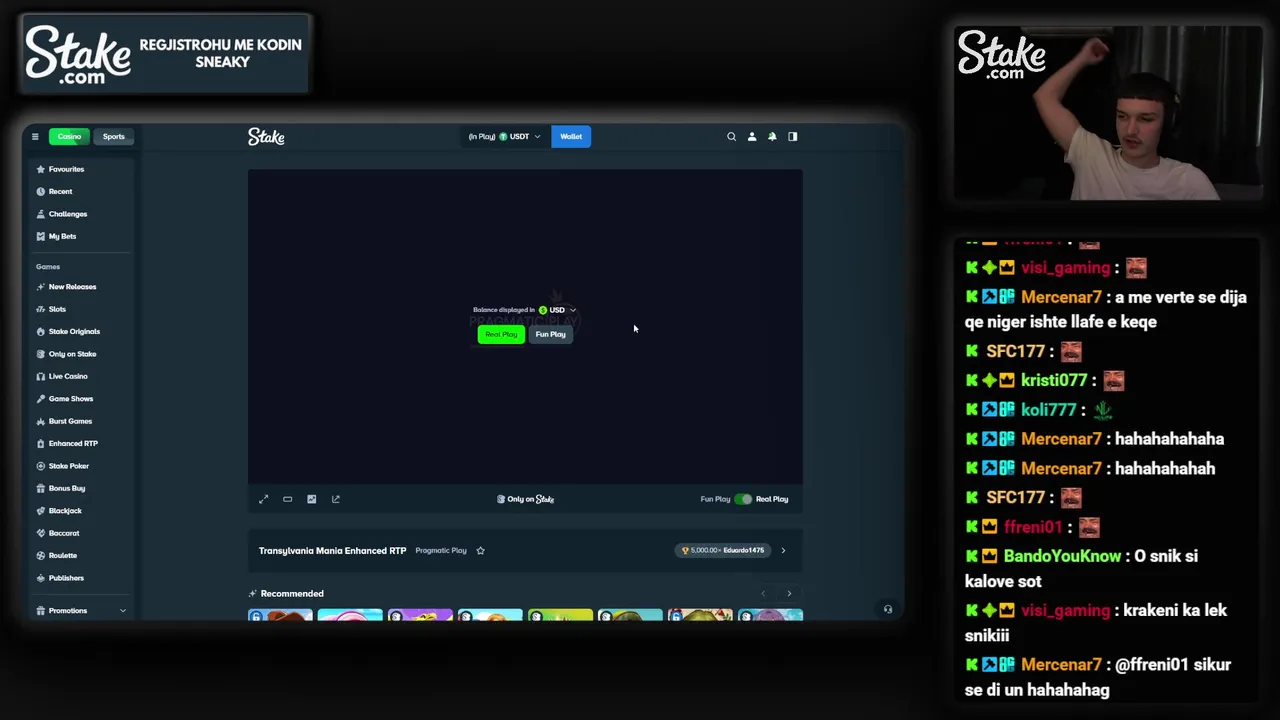Click chat username BandoYouKnow
The height and width of the screenshot is (720, 1280).
point(1062,556)
